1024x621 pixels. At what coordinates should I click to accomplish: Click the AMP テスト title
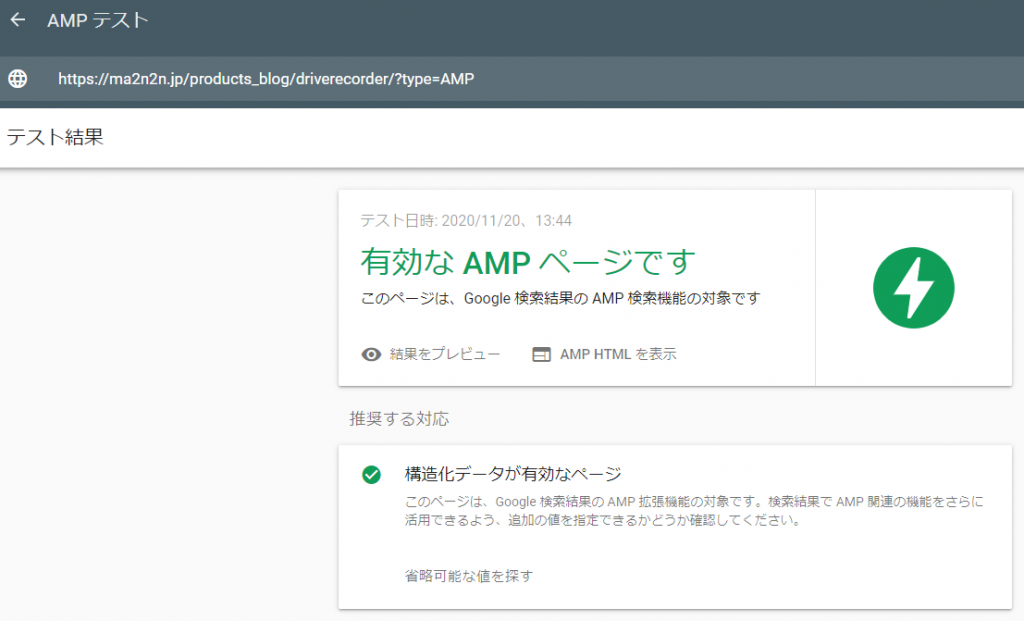(x=98, y=20)
